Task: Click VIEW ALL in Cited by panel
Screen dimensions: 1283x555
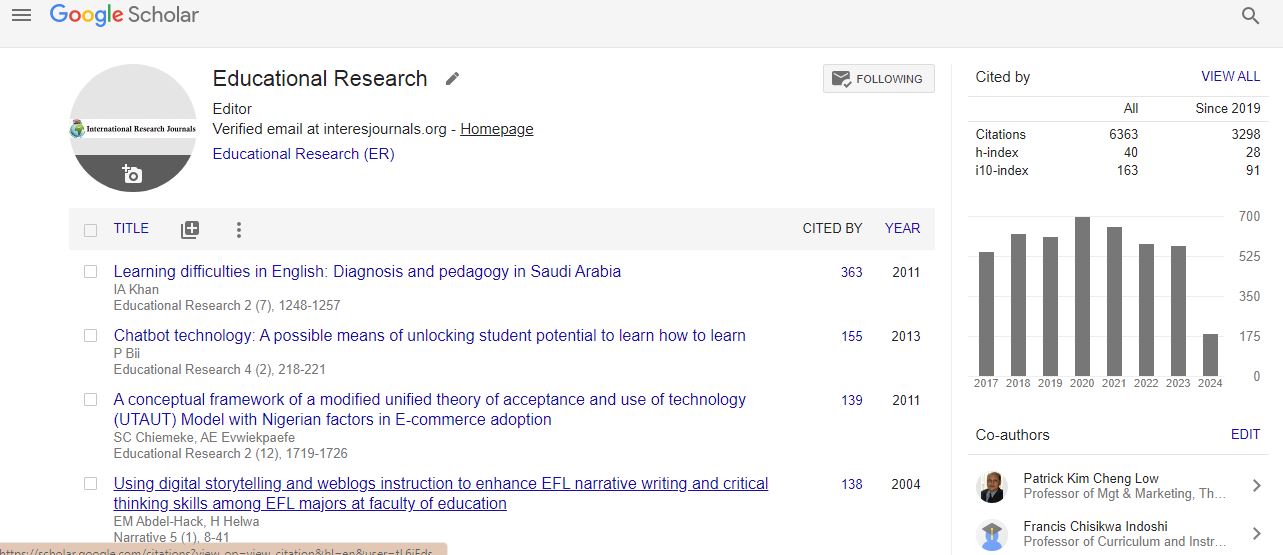Action: 1230,77
